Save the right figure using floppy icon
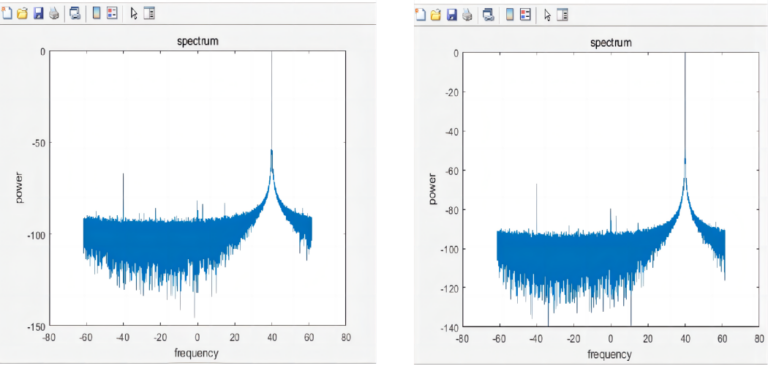Image resolution: width=768 pixels, height=366 pixels. click(x=452, y=15)
